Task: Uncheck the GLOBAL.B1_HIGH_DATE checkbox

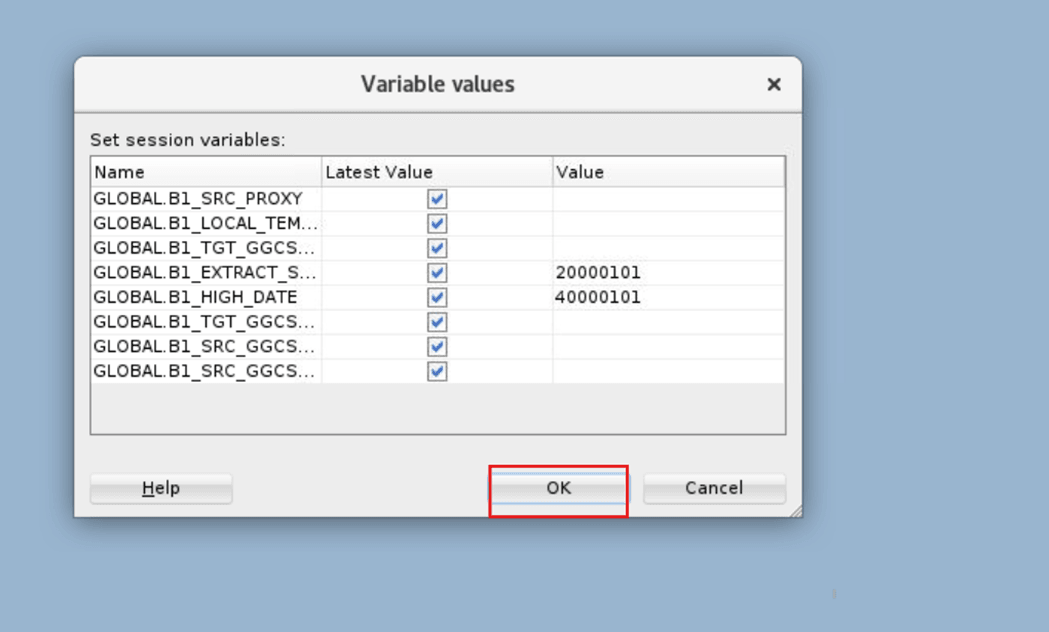Action: (436, 297)
